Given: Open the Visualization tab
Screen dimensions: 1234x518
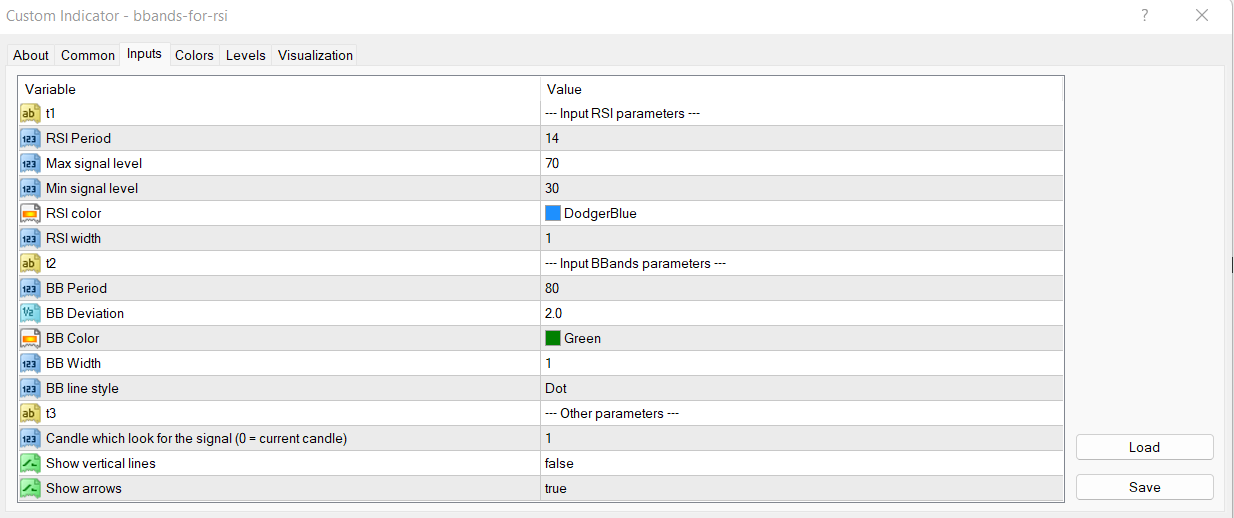Looking at the screenshot, I should (x=315, y=55).
